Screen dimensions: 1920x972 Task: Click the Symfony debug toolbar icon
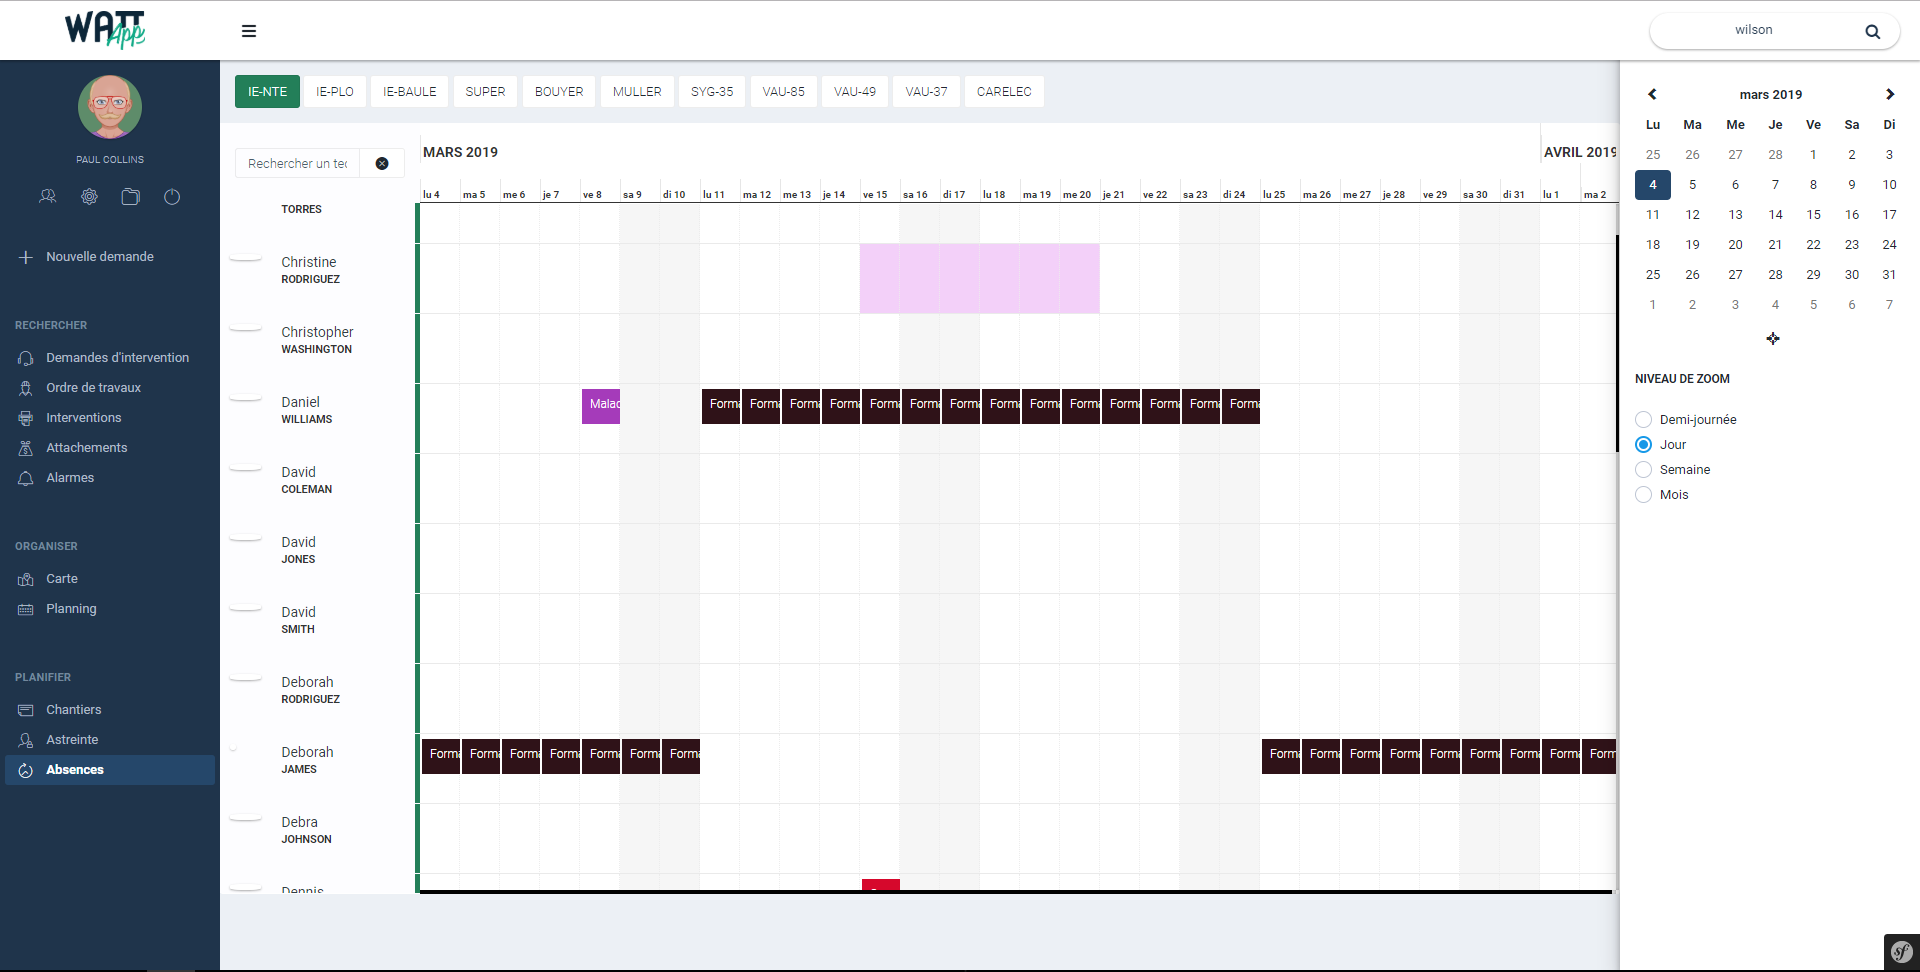pos(1901,952)
